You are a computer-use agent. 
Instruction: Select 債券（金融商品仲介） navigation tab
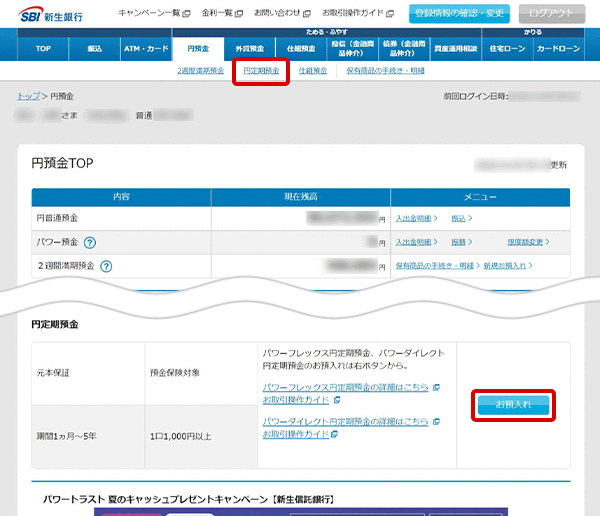click(x=404, y=49)
